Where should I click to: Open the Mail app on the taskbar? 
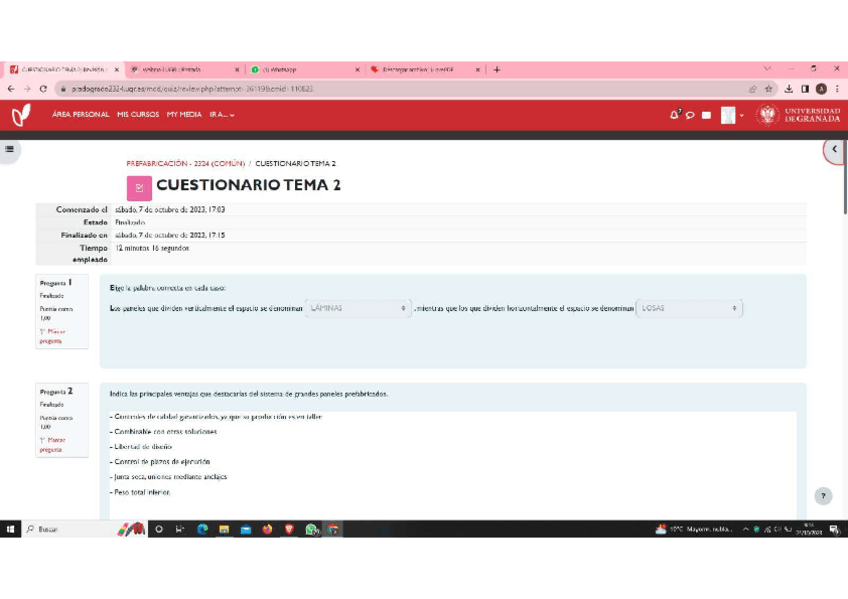point(246,529)
